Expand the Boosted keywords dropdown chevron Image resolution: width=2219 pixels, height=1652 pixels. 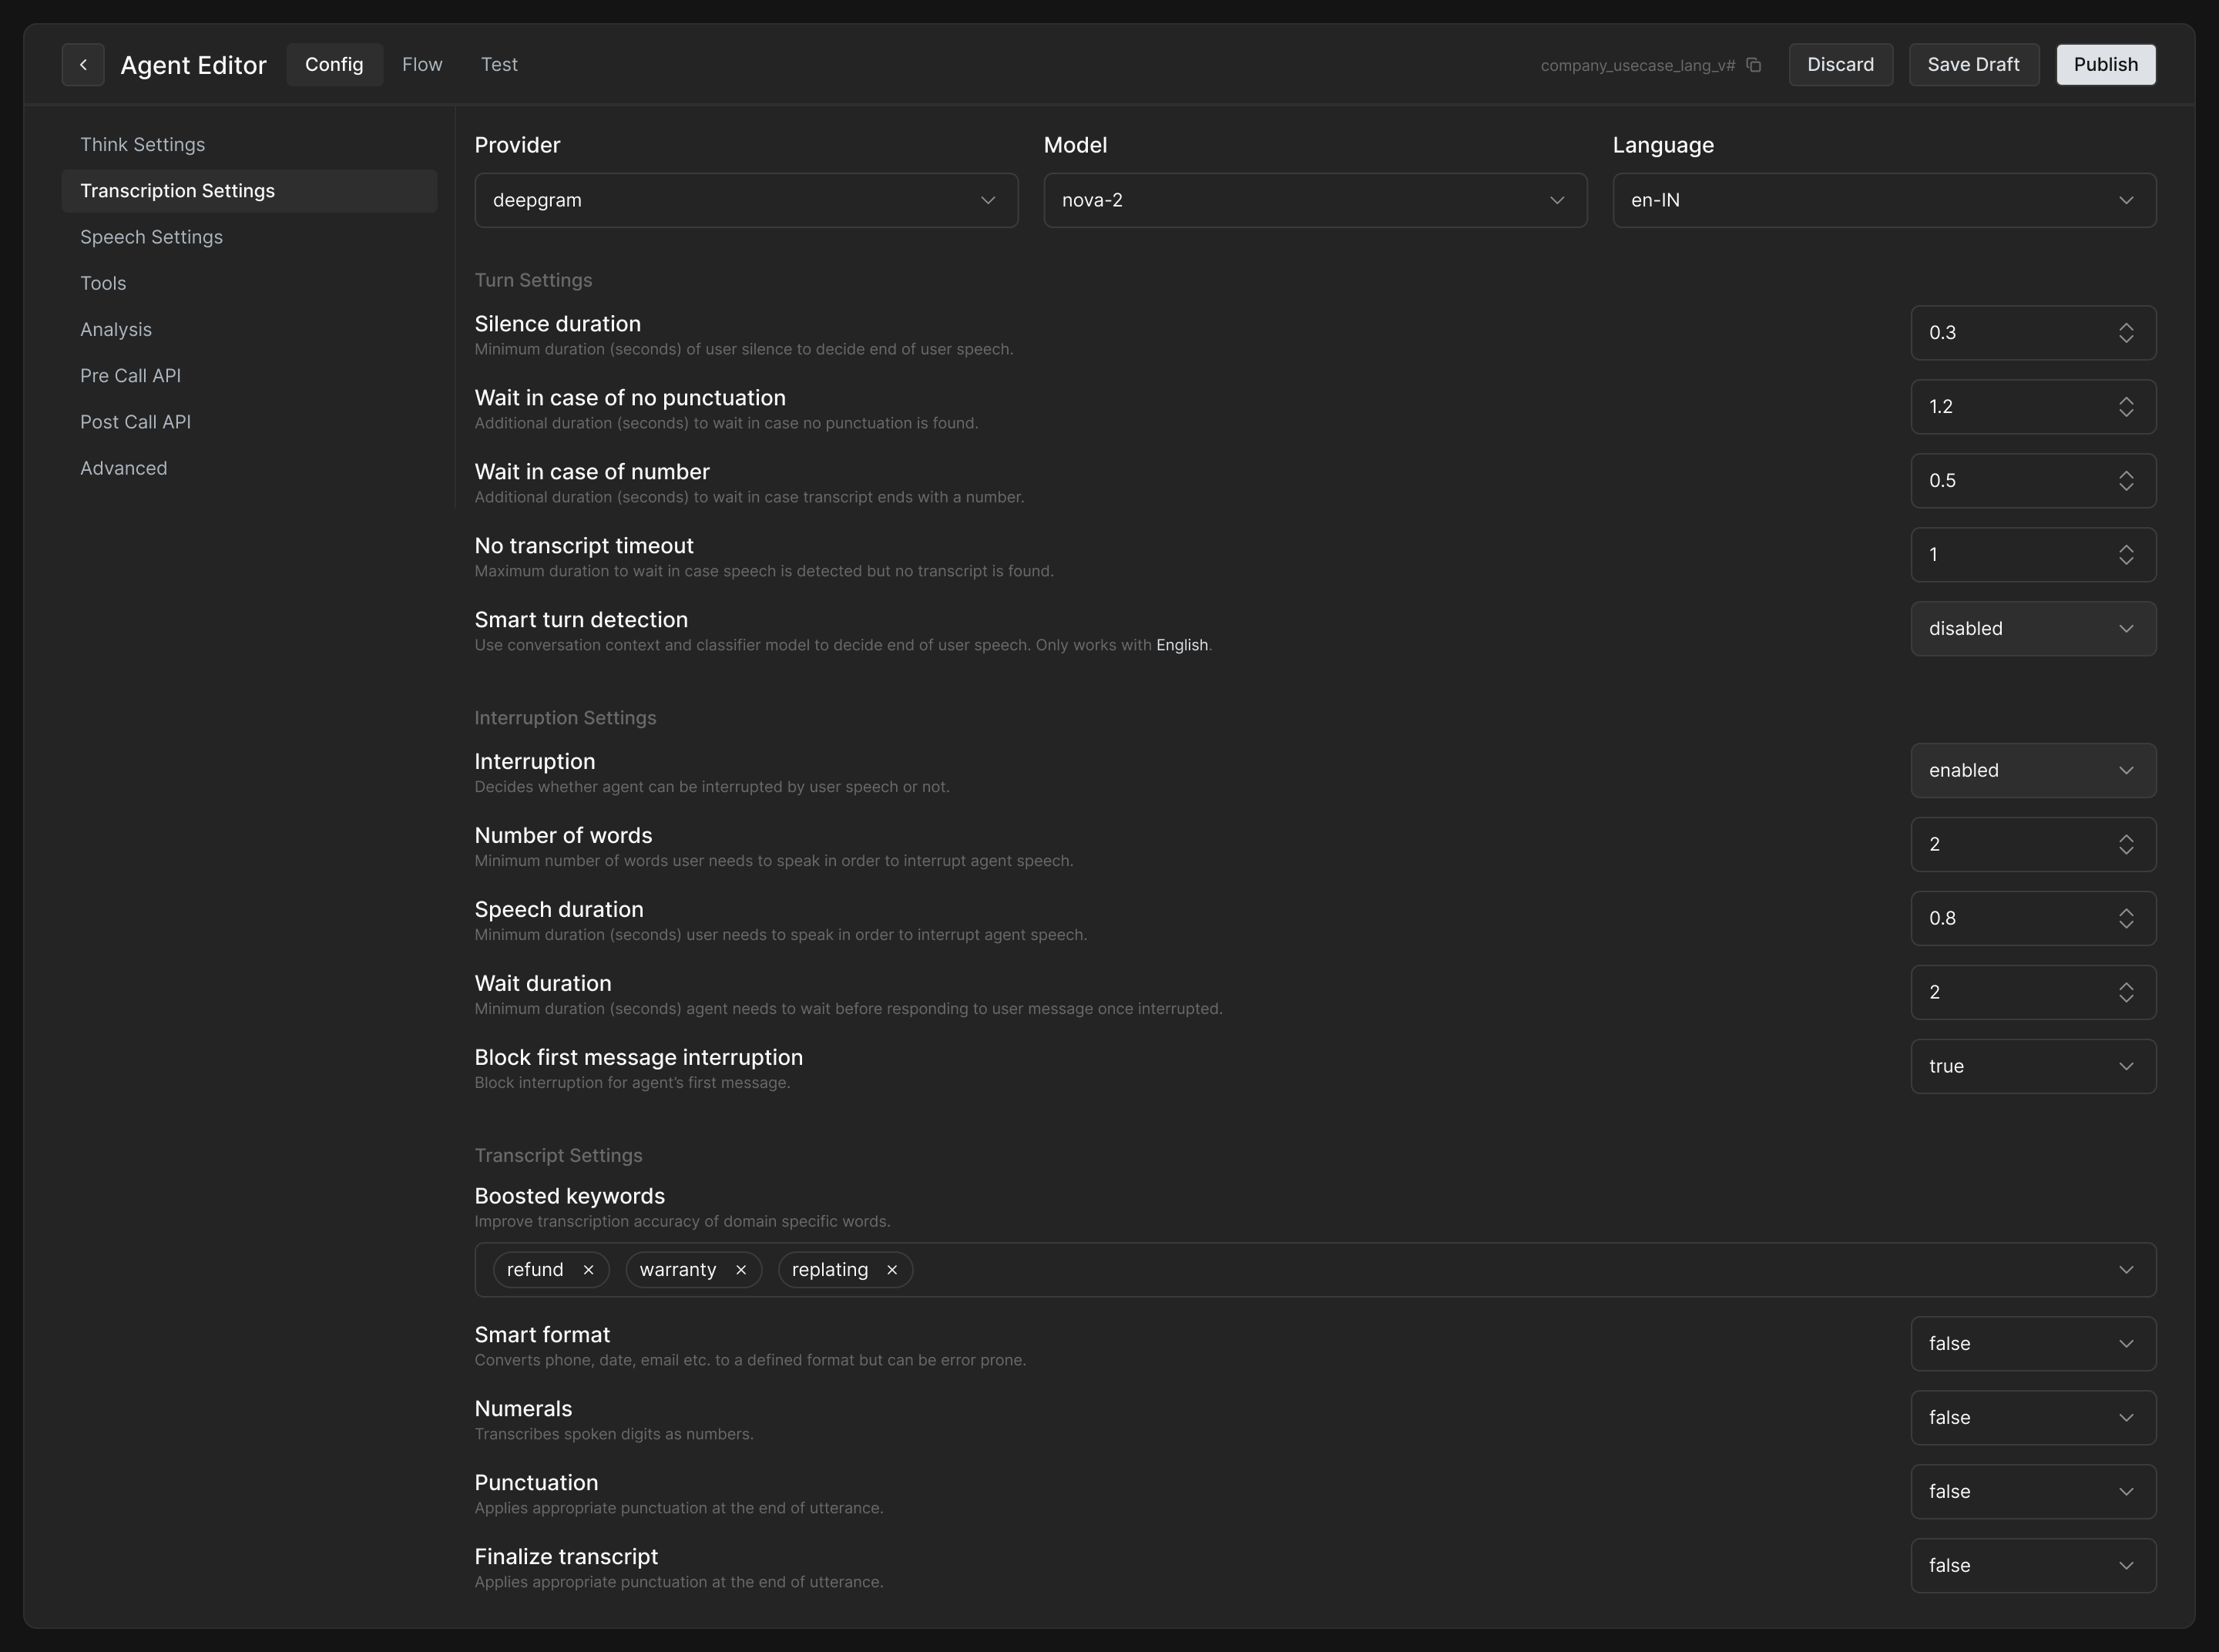click(x=2126, y=1270)
